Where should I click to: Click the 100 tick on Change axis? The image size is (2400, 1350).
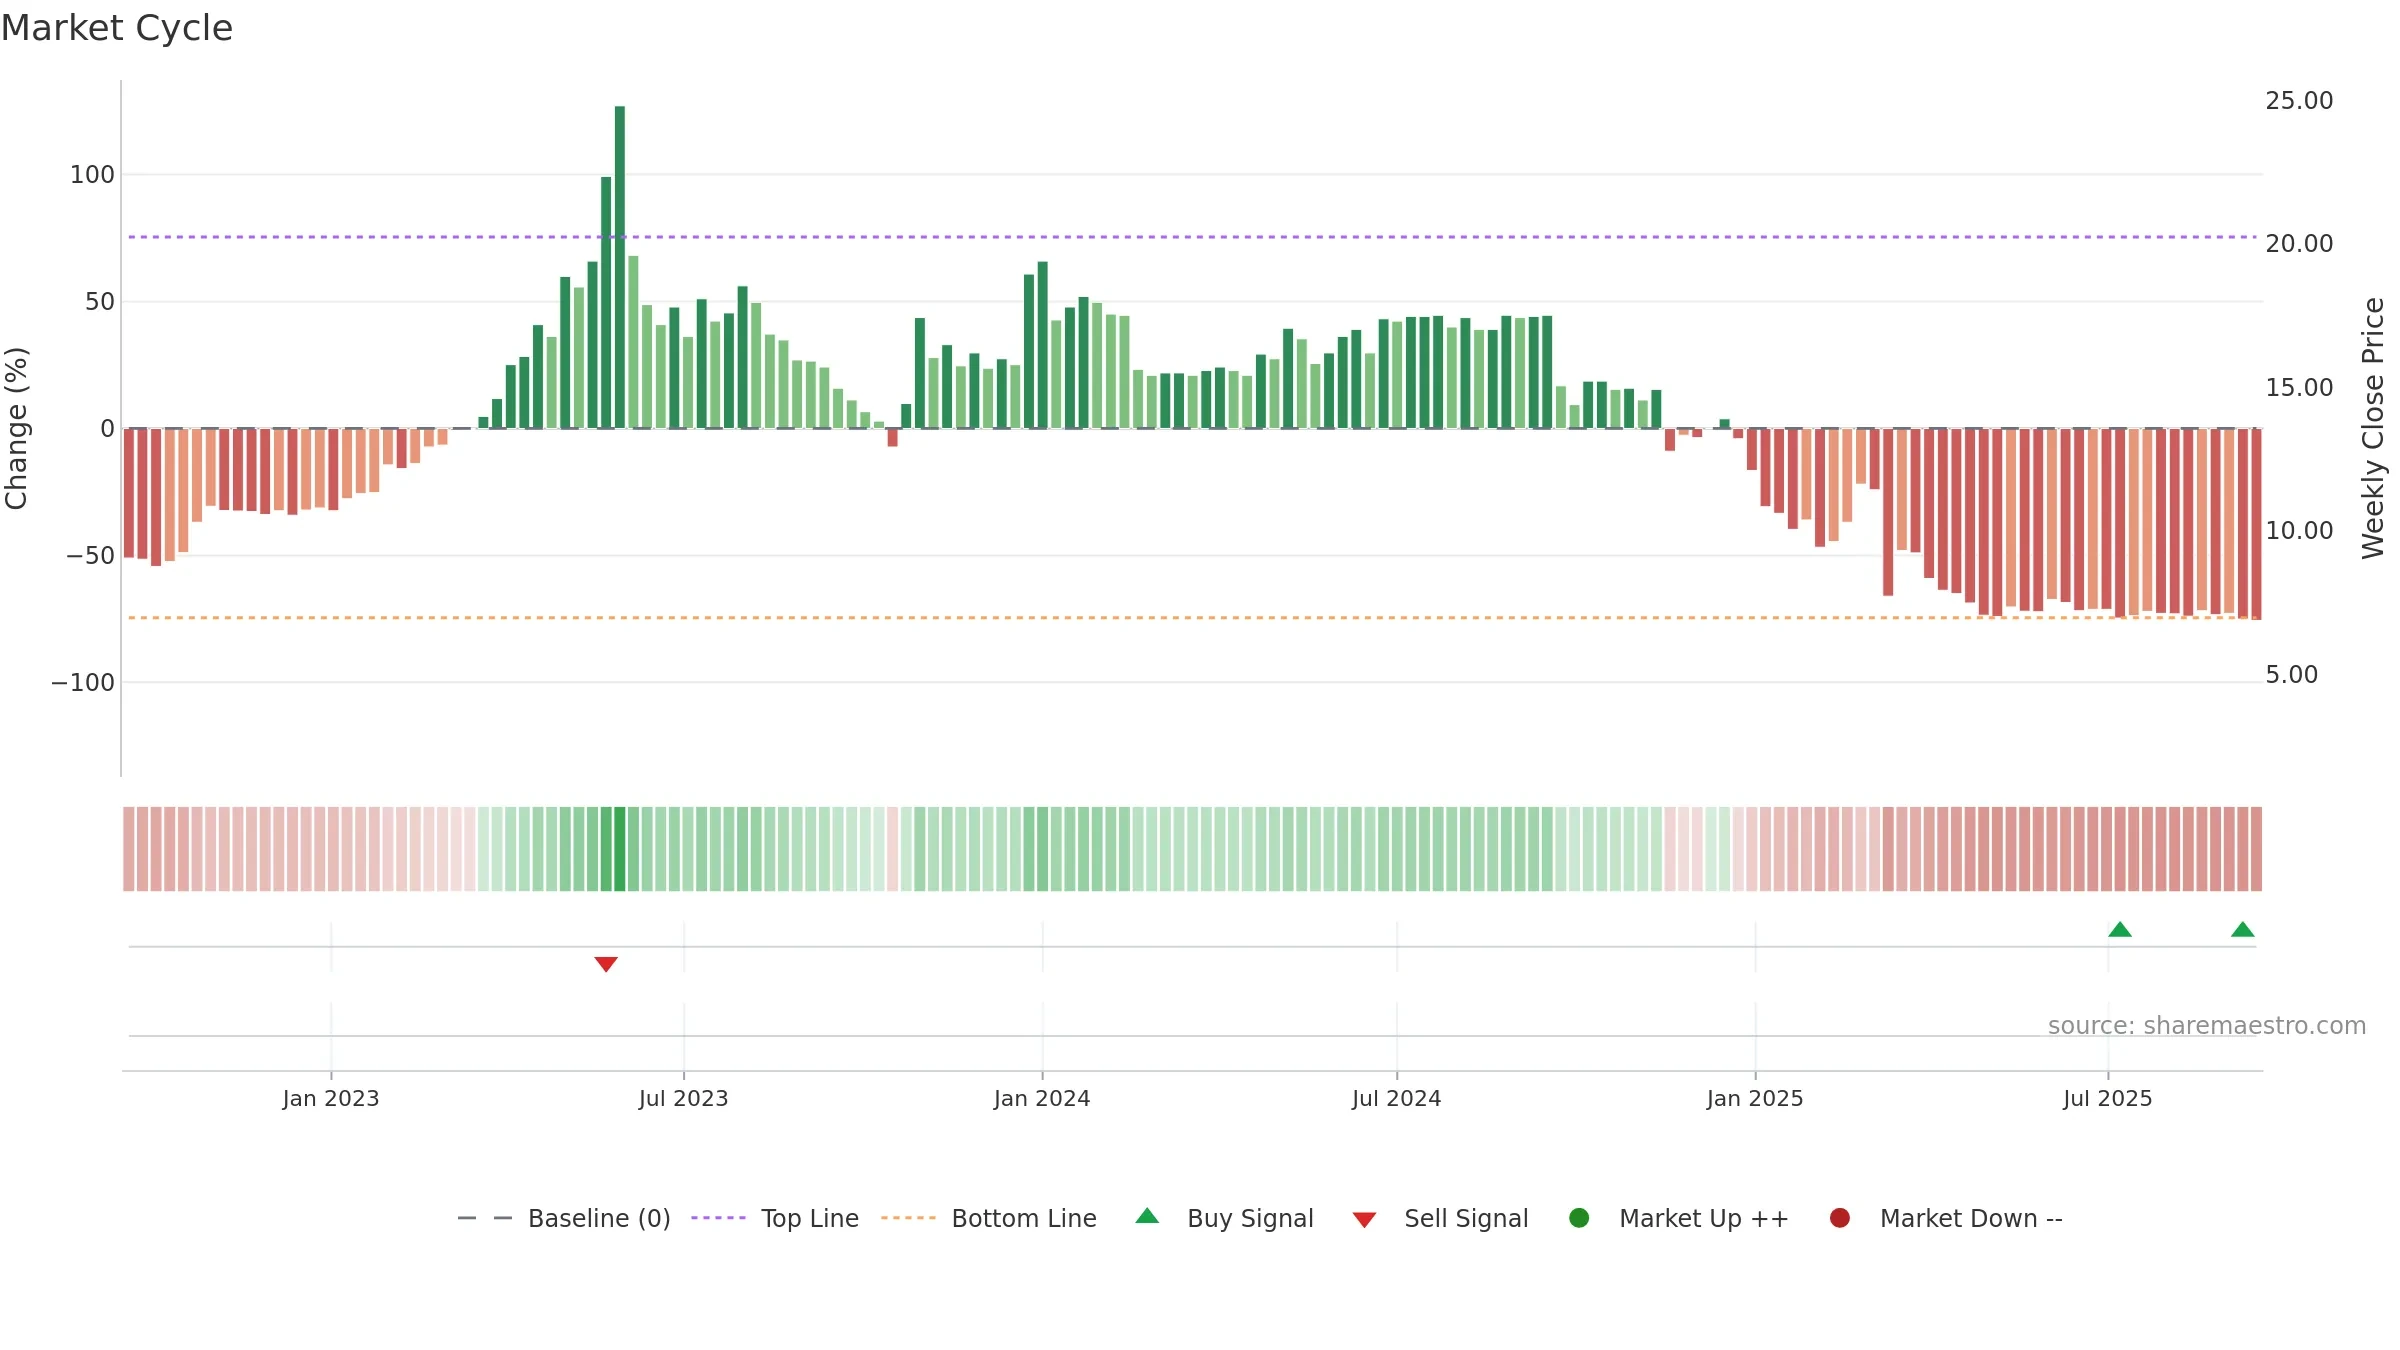92,175
